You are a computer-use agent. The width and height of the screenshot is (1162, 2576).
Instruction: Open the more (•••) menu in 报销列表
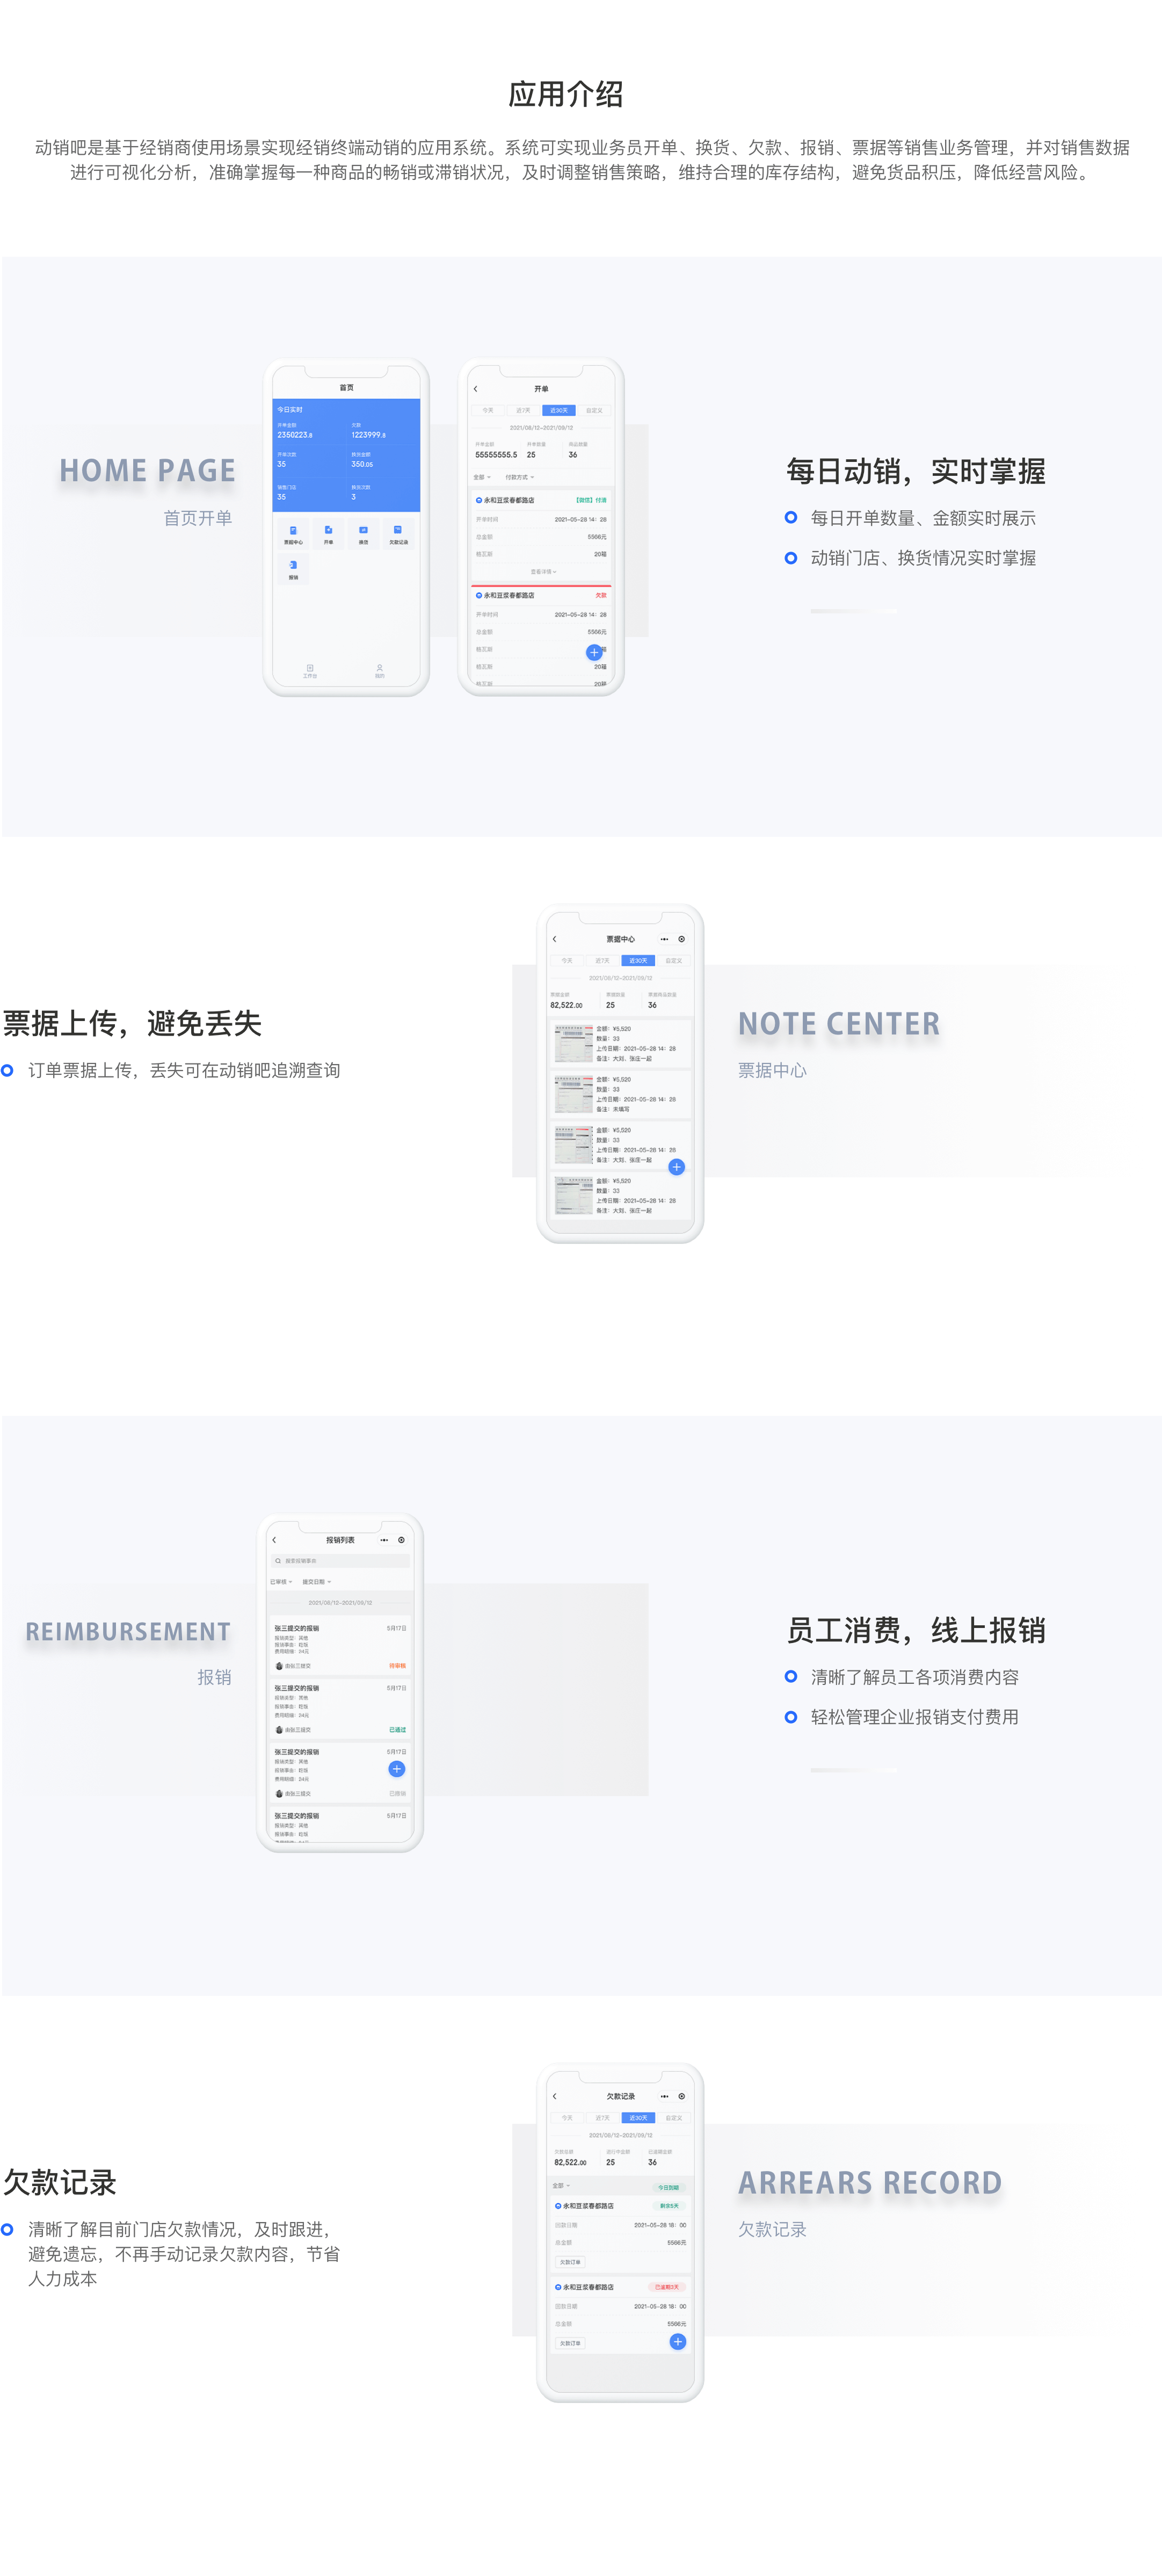click(384, 1540)
